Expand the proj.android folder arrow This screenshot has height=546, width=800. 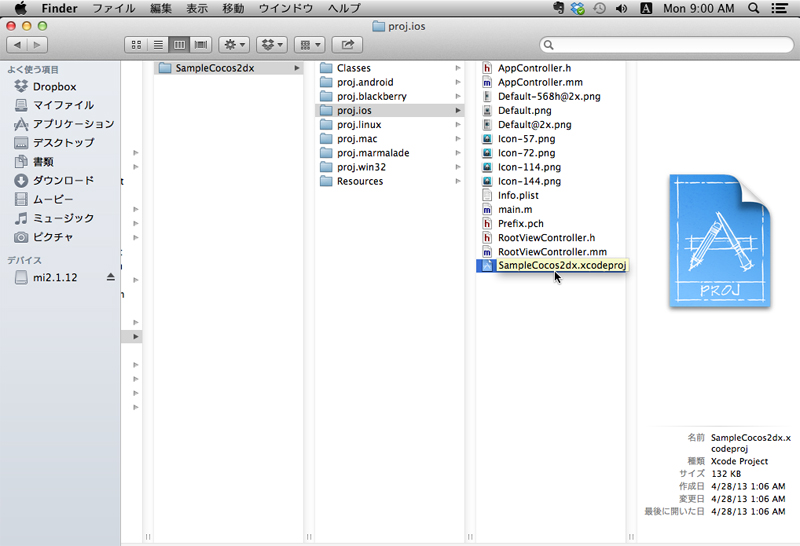click(x=458, y=82)
